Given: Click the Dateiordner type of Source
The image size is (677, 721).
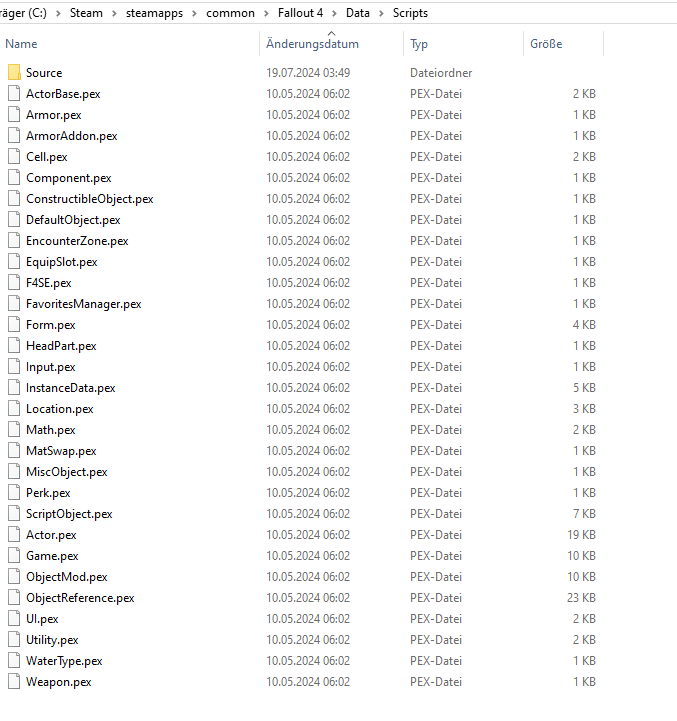Looking at the screenshot, I should coord(441,73).
